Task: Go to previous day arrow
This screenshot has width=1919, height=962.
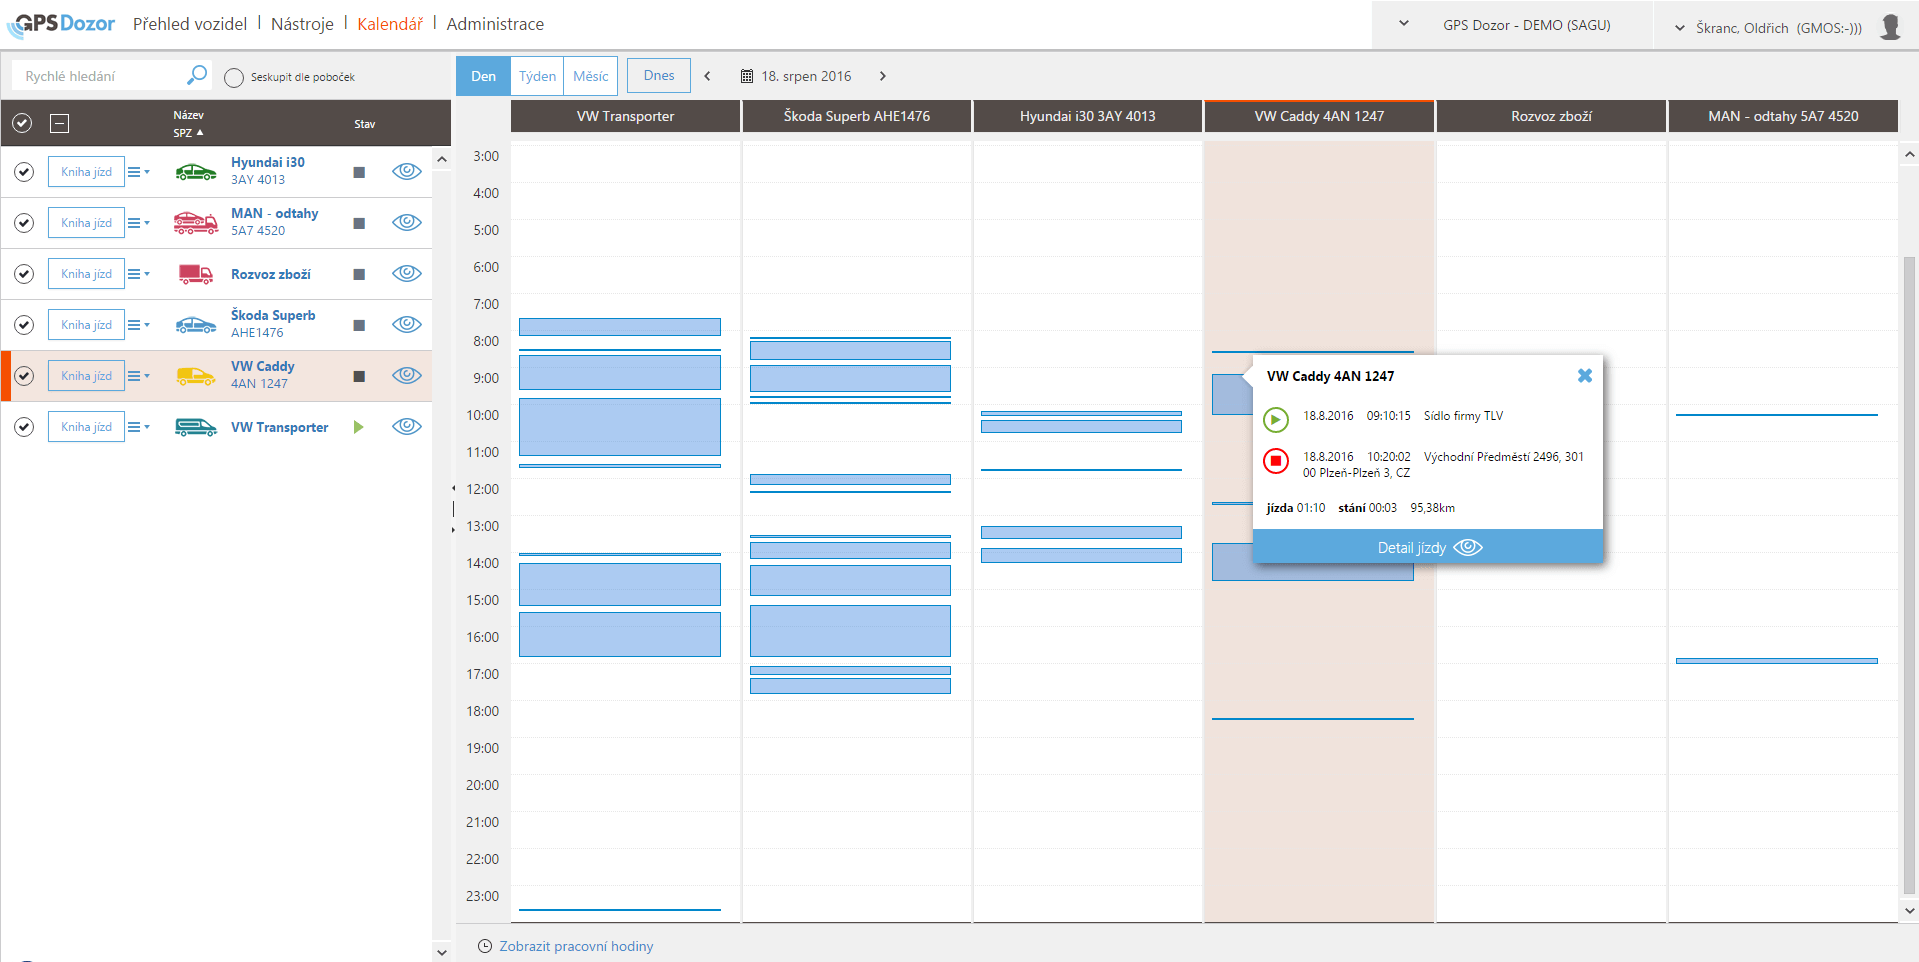Action: point(707,76)
